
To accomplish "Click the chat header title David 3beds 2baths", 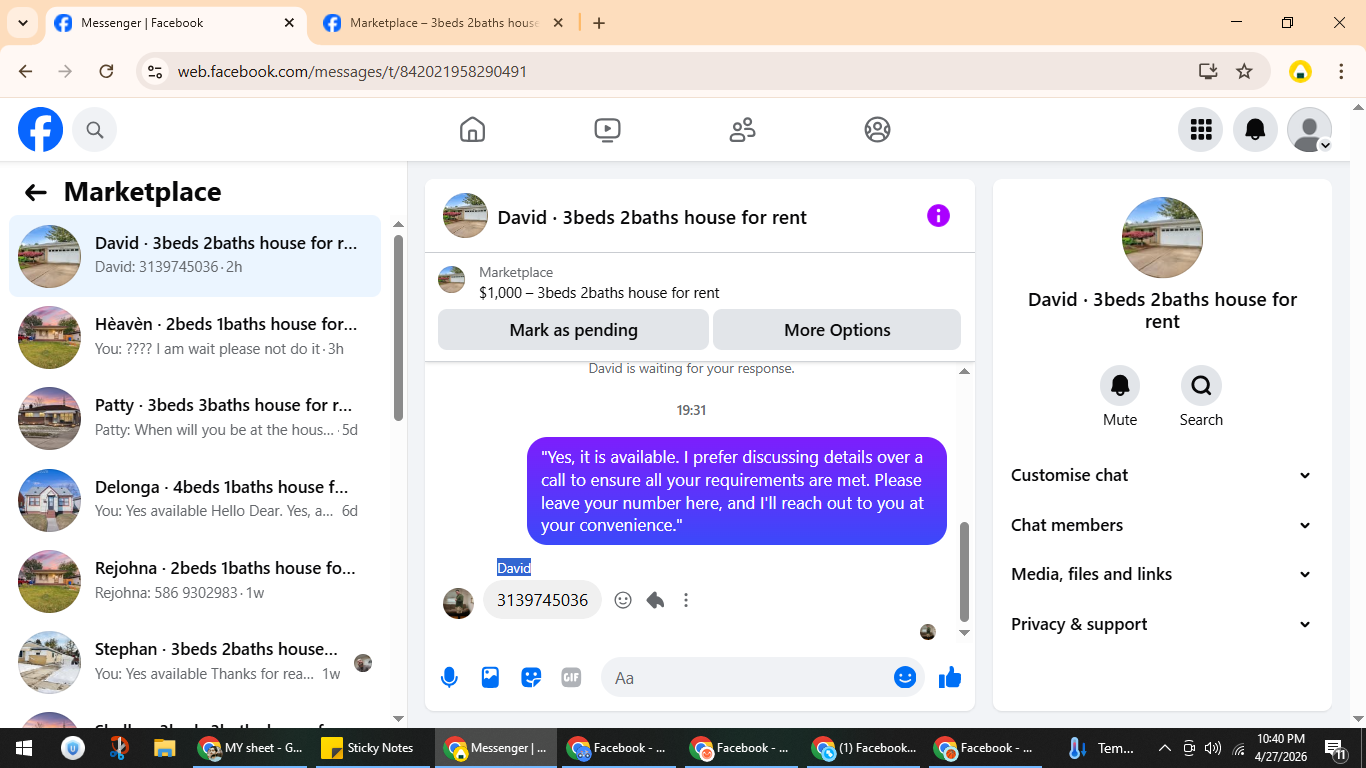I will (x=652, y=217).
